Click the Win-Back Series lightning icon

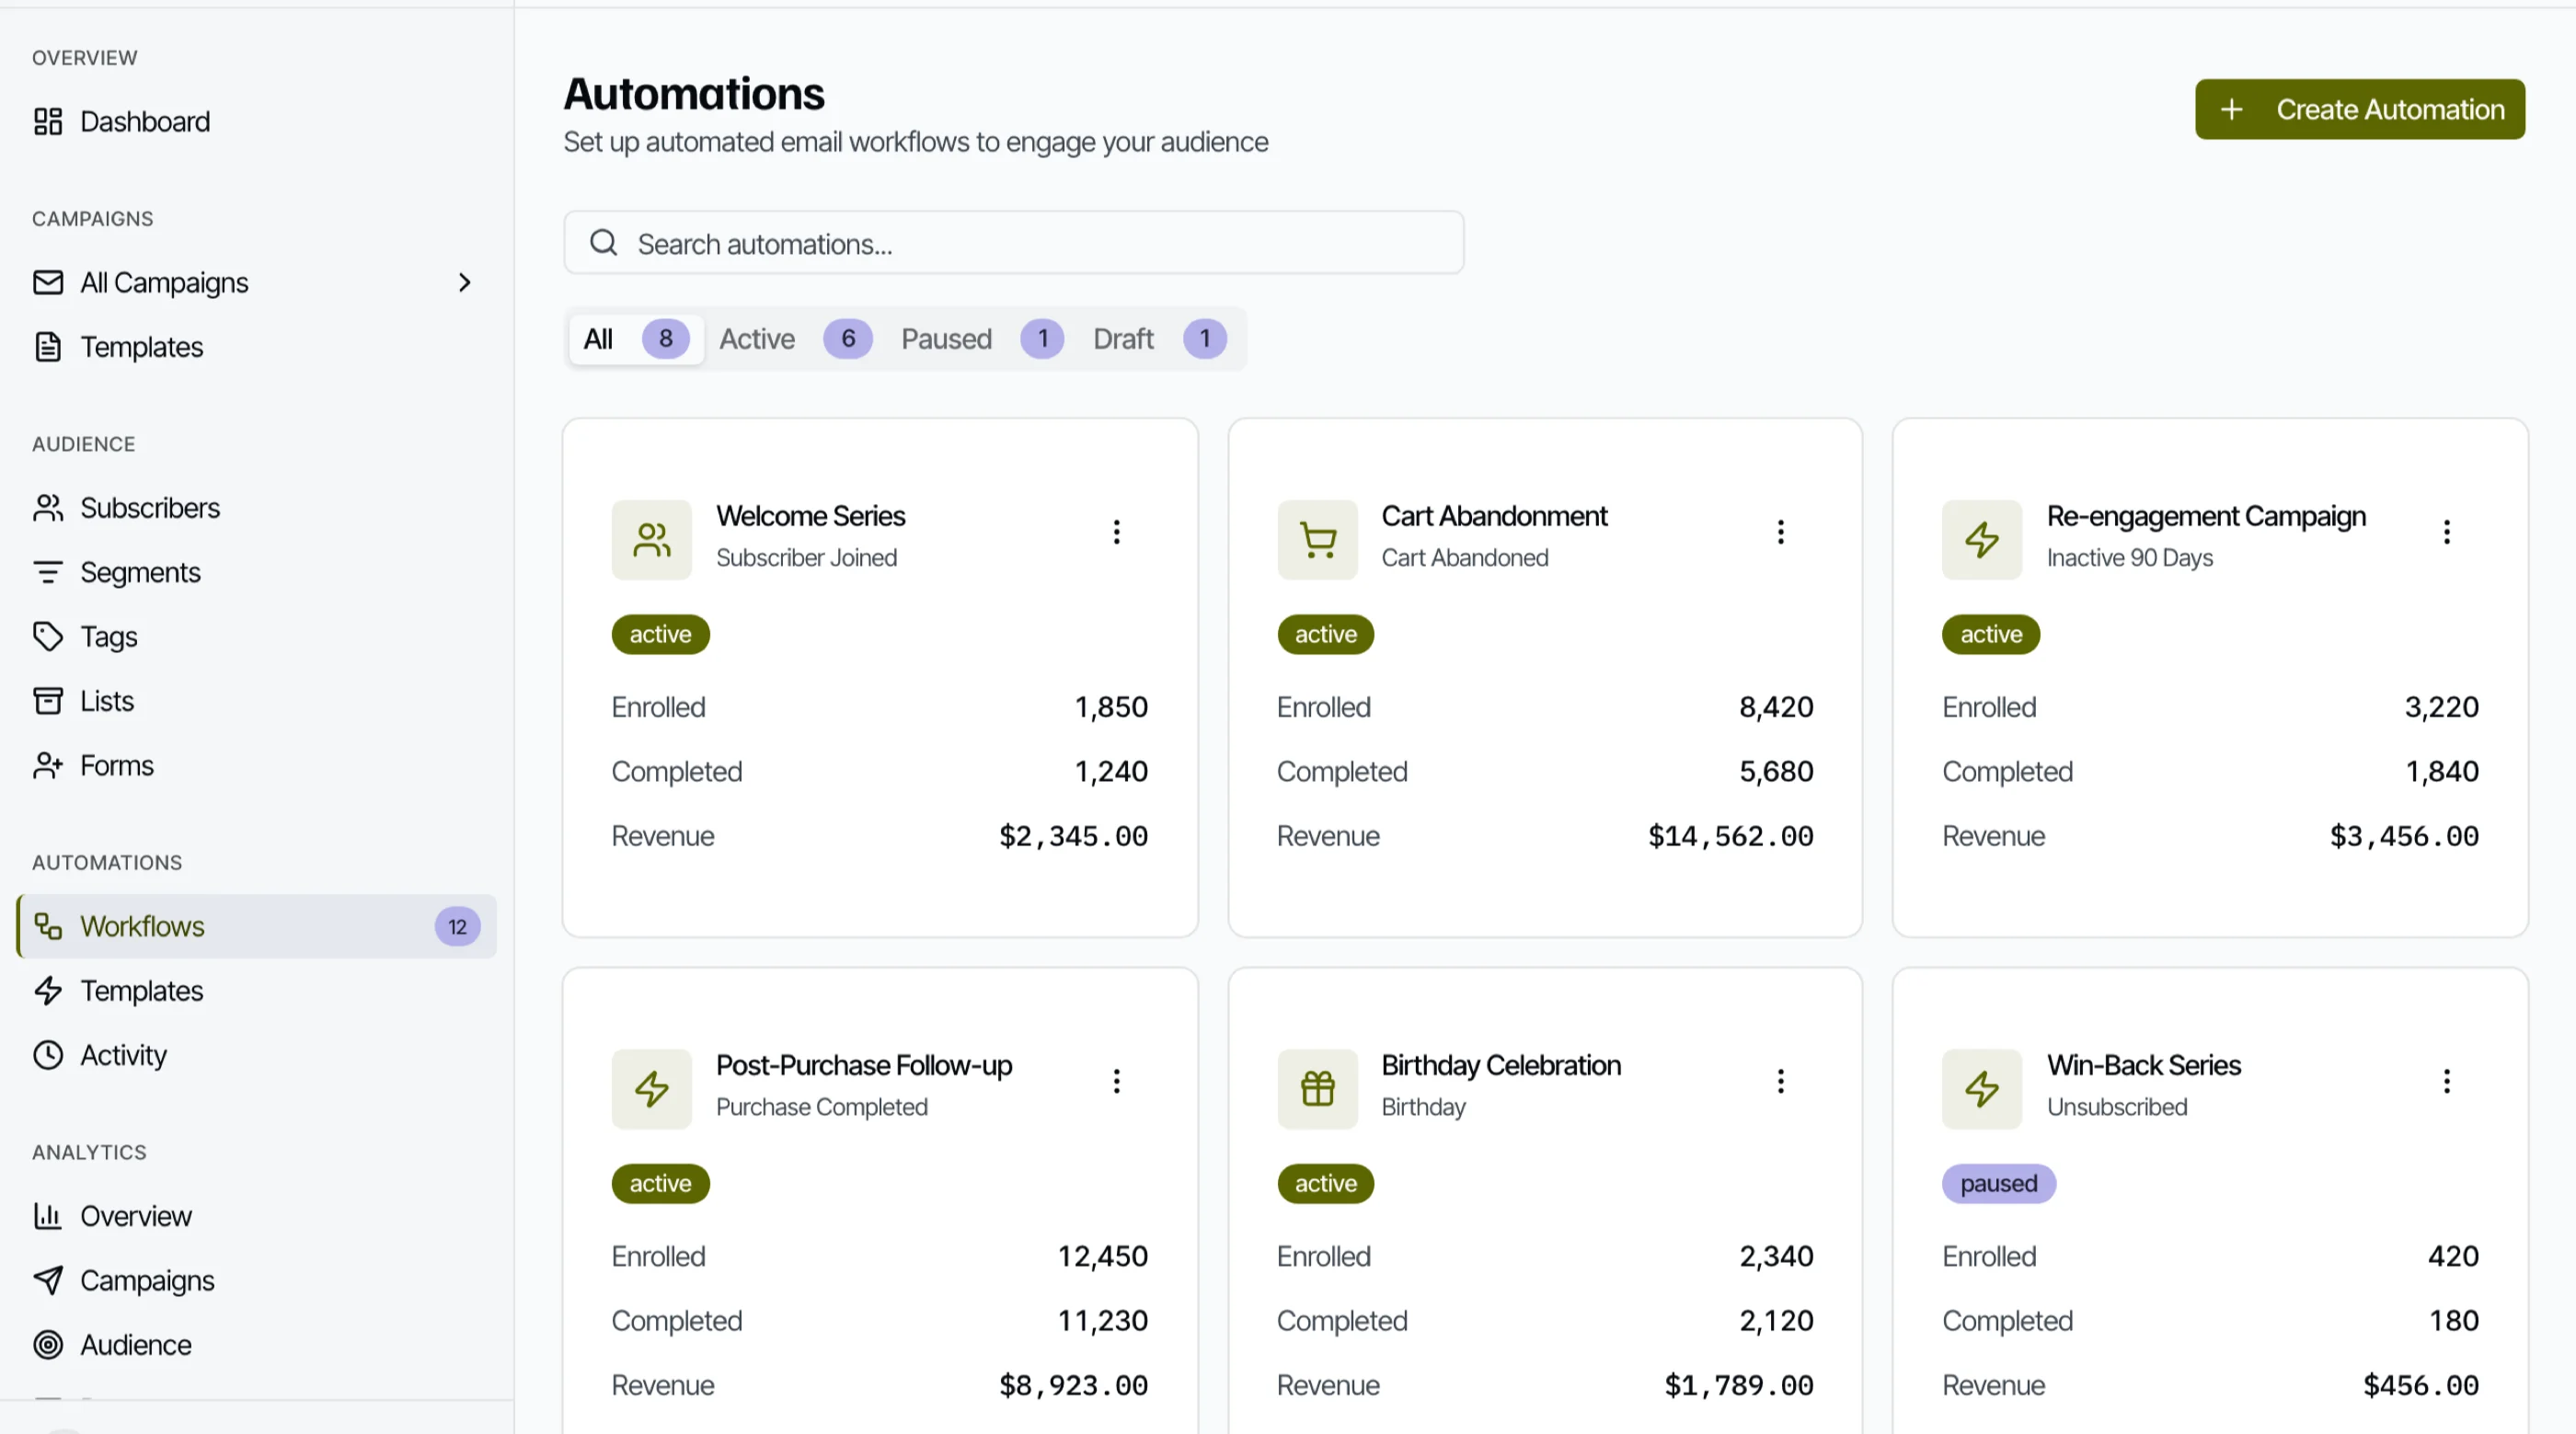pyautogui.click(x=1982, y=1089)
